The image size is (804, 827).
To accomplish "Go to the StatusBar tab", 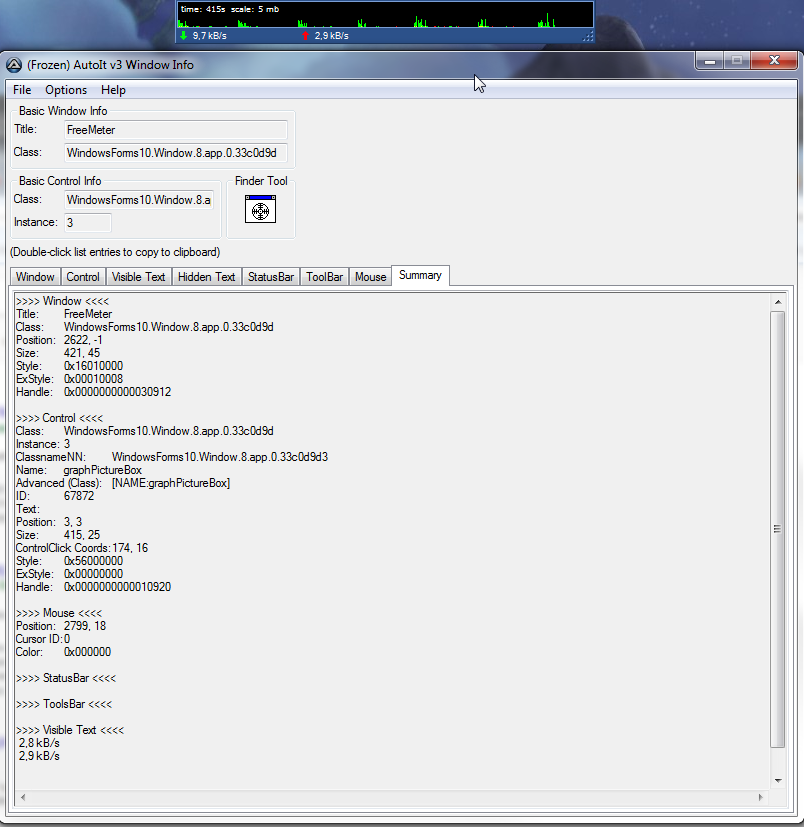I will tap(271, 277).
